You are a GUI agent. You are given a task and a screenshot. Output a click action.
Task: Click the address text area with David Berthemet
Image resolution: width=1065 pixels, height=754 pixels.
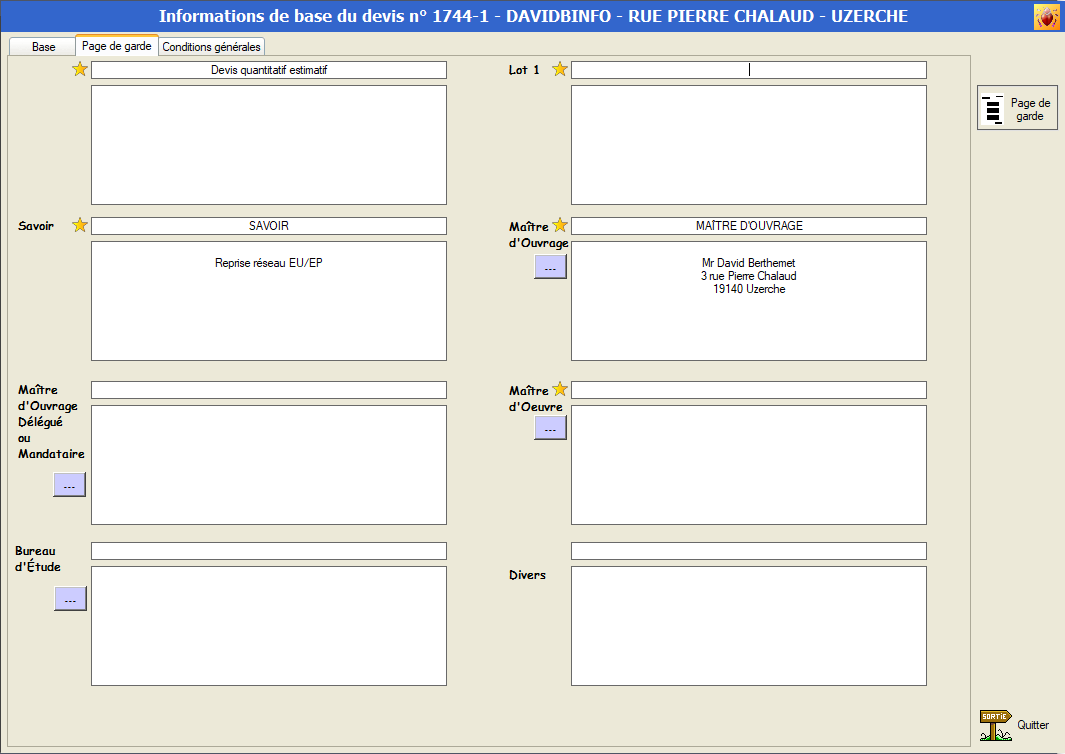coord(748,300)
